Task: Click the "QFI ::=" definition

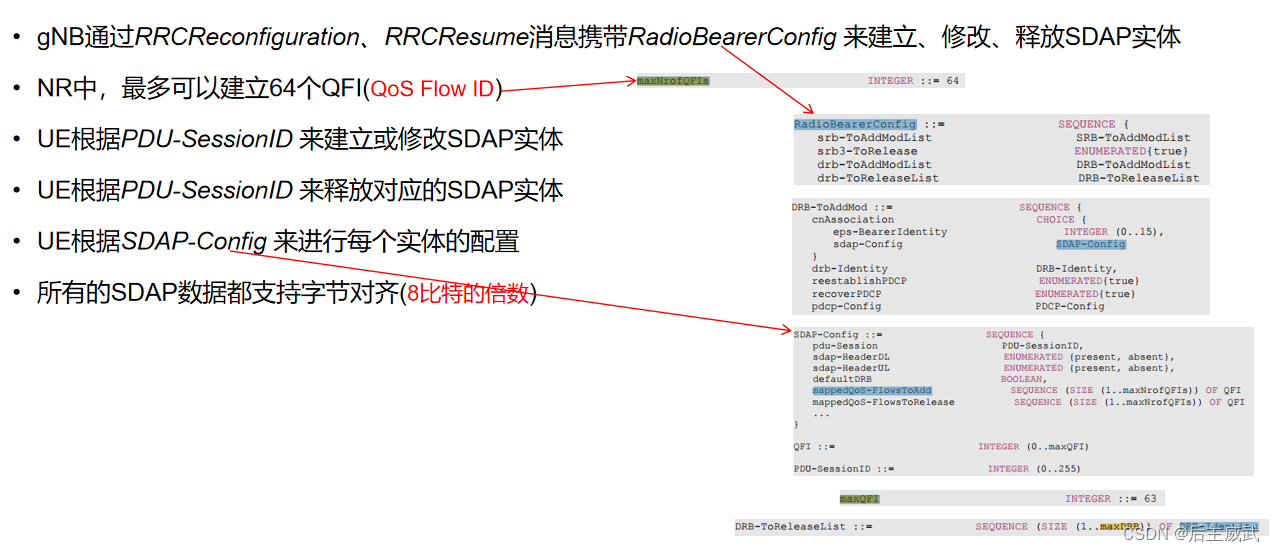Action: 814,447
